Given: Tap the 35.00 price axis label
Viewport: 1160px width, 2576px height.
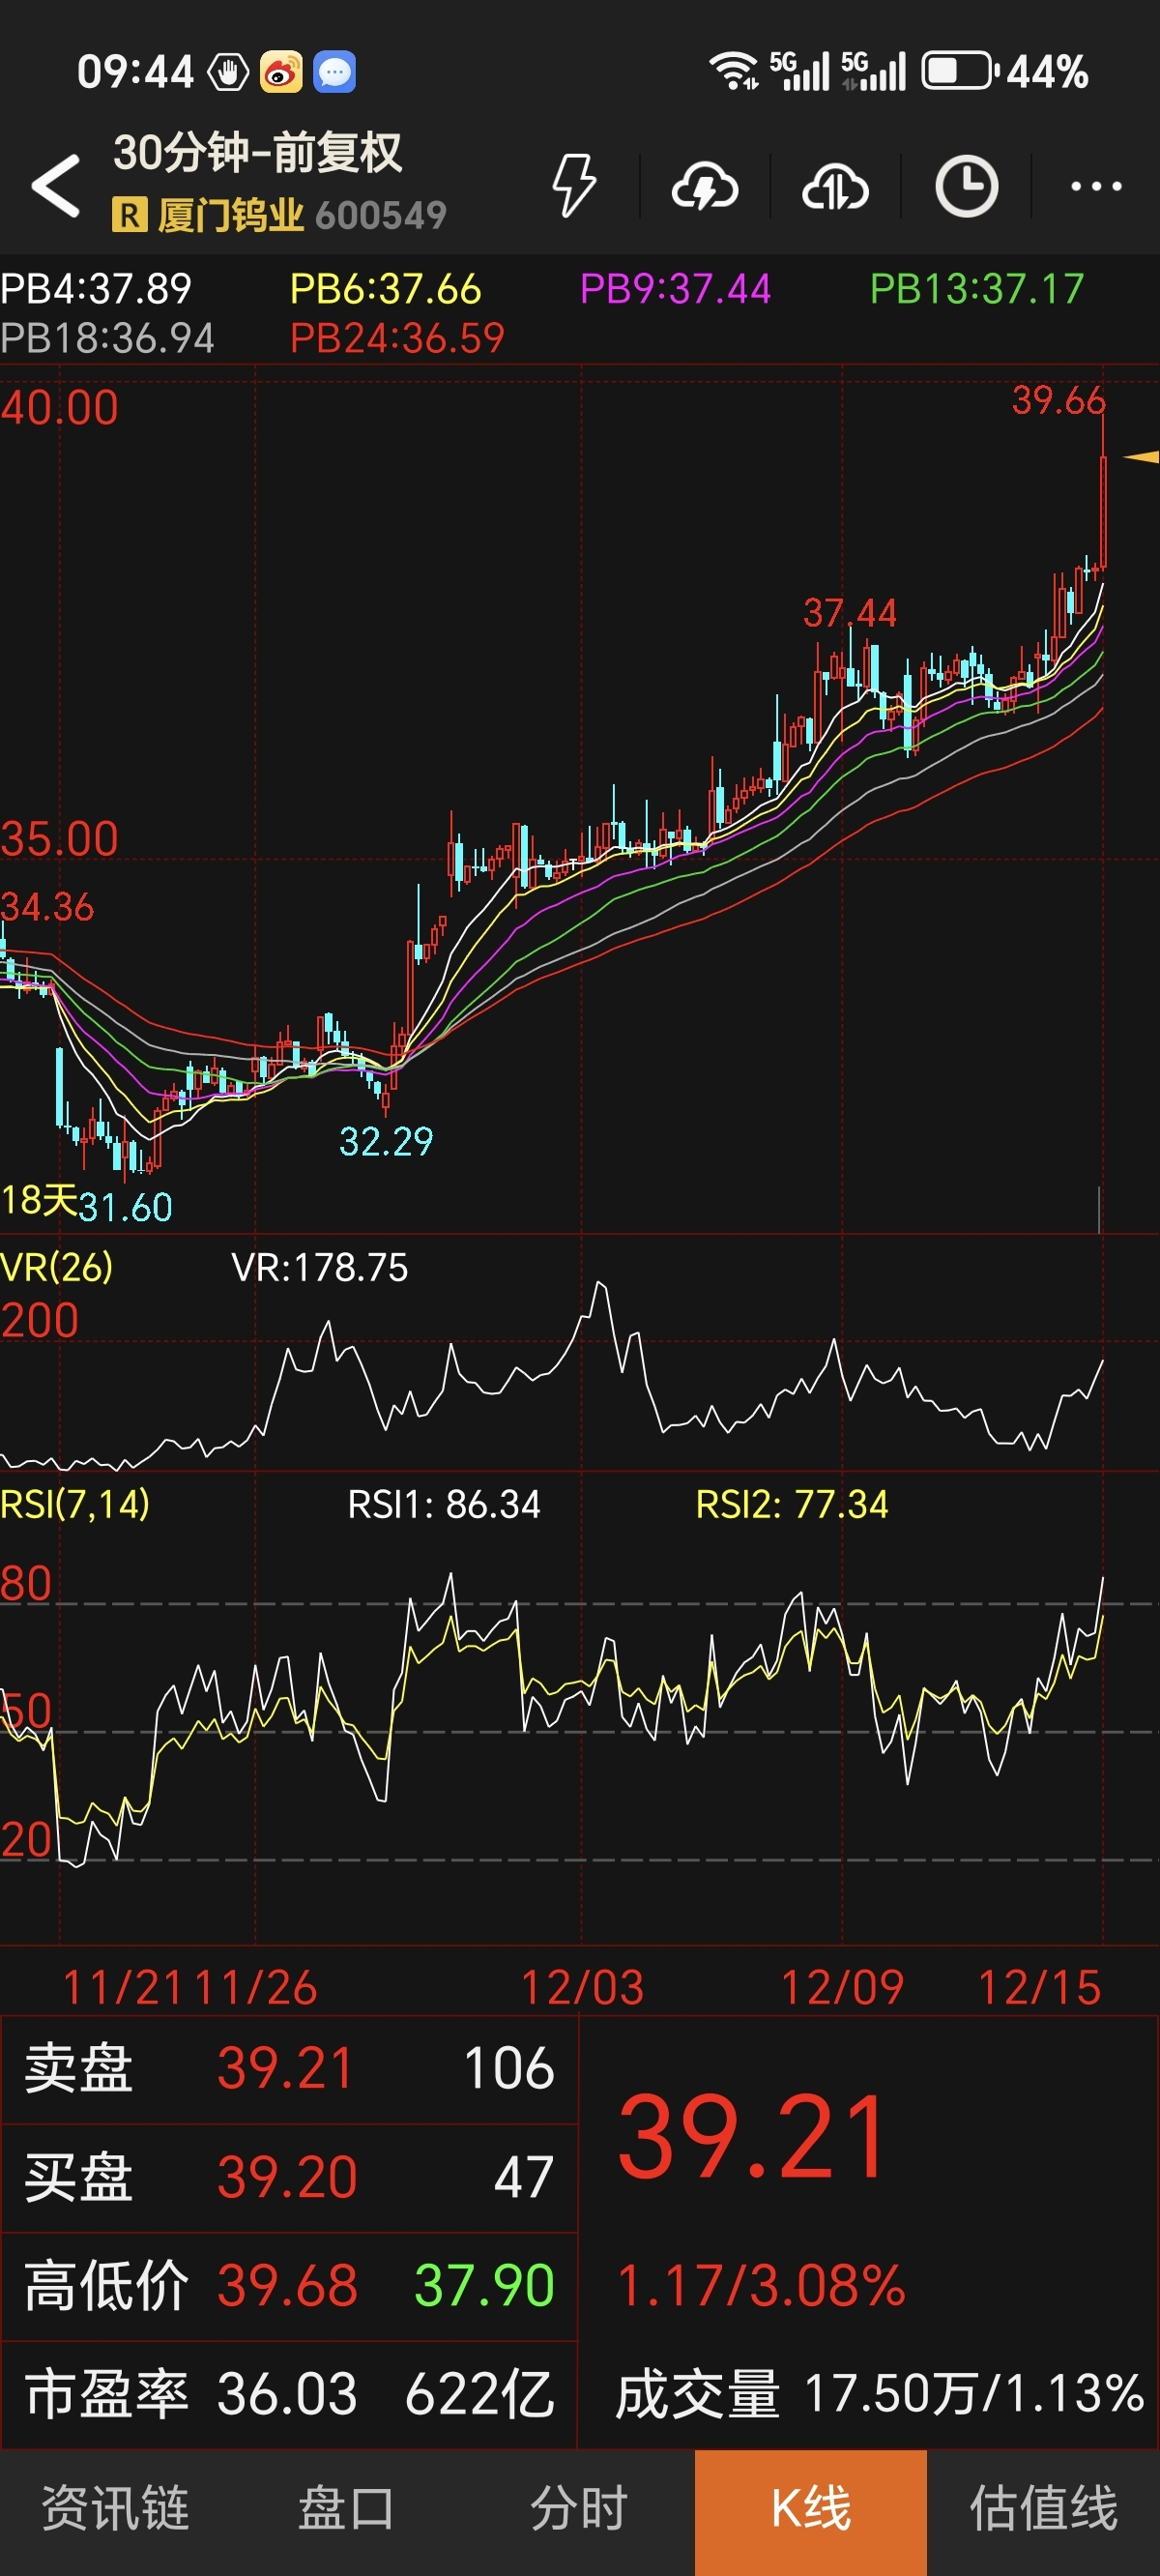Looking at the screenshot, I should click(59, 838).
